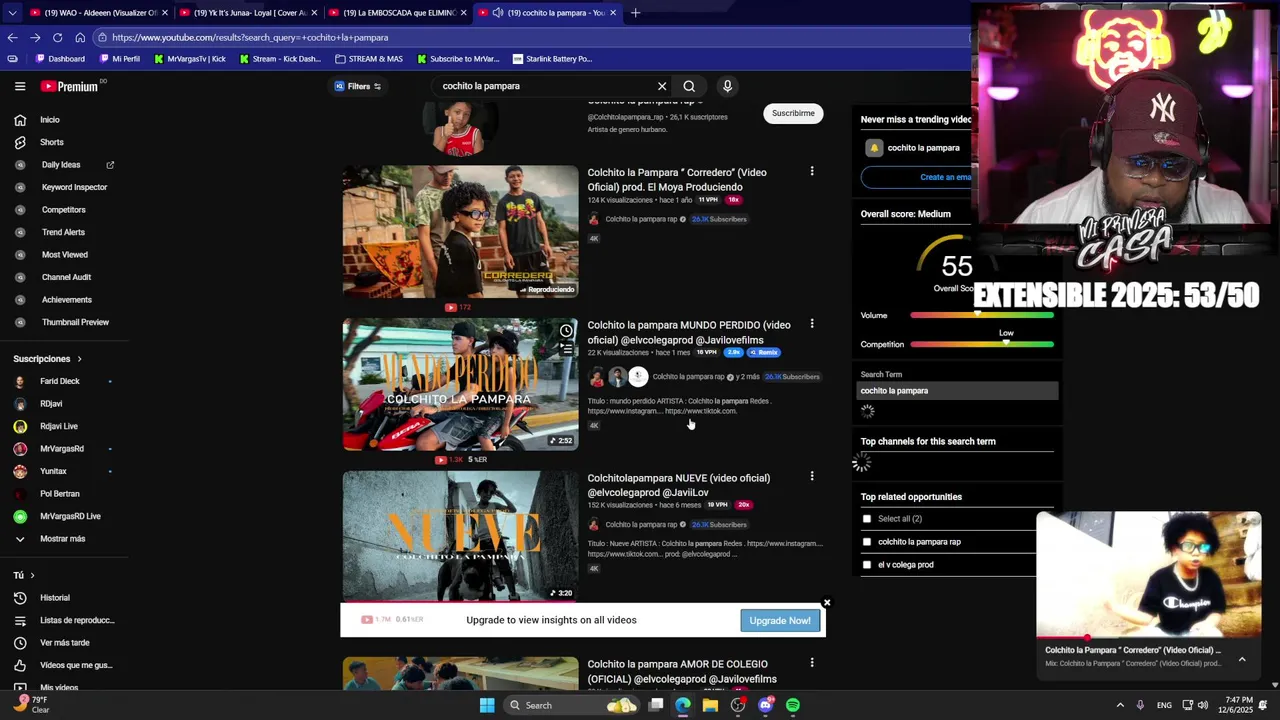Reload the page
1280x720 pixels.
point(57,37)
